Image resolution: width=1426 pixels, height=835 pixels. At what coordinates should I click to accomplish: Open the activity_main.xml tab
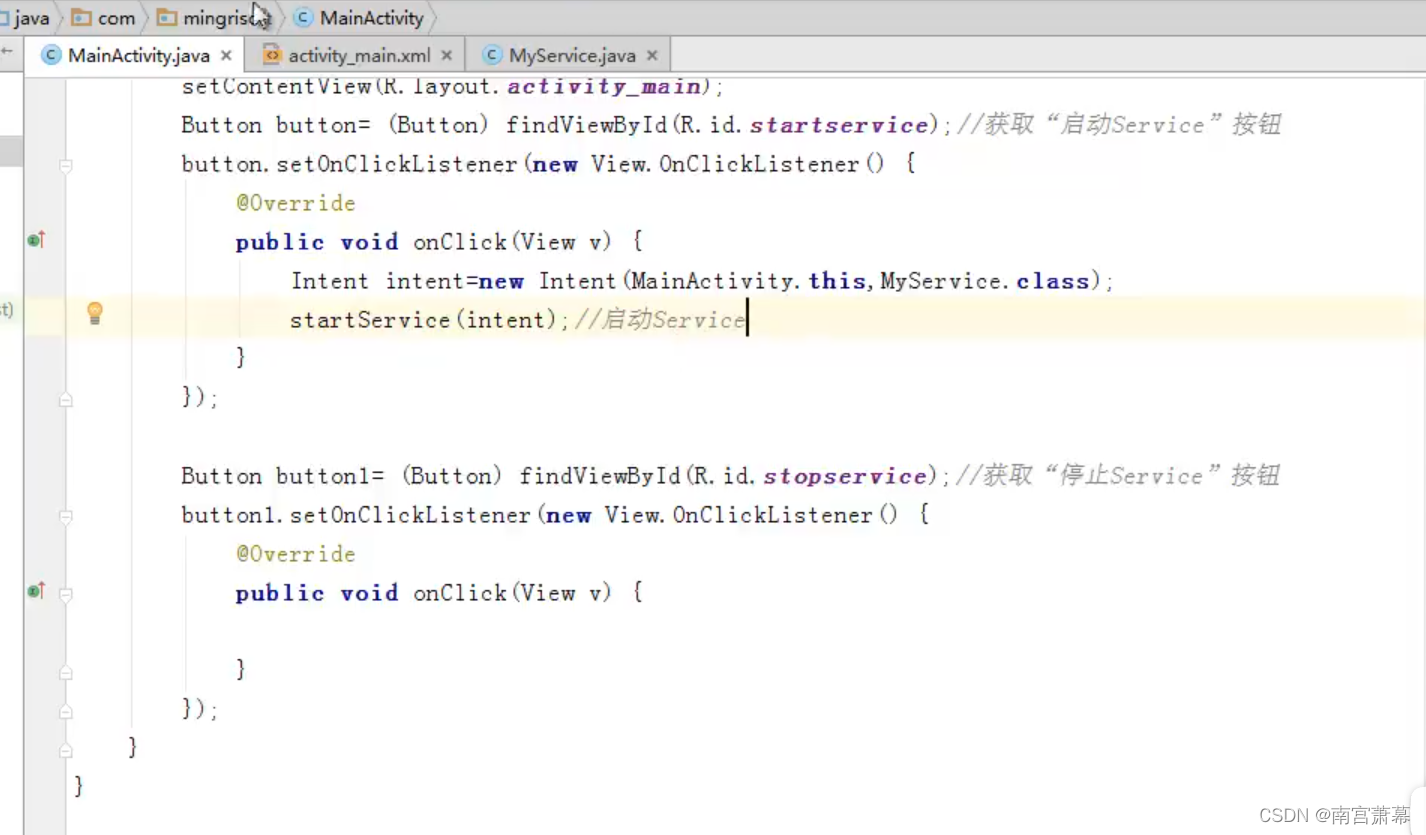(x=359, y=55)
